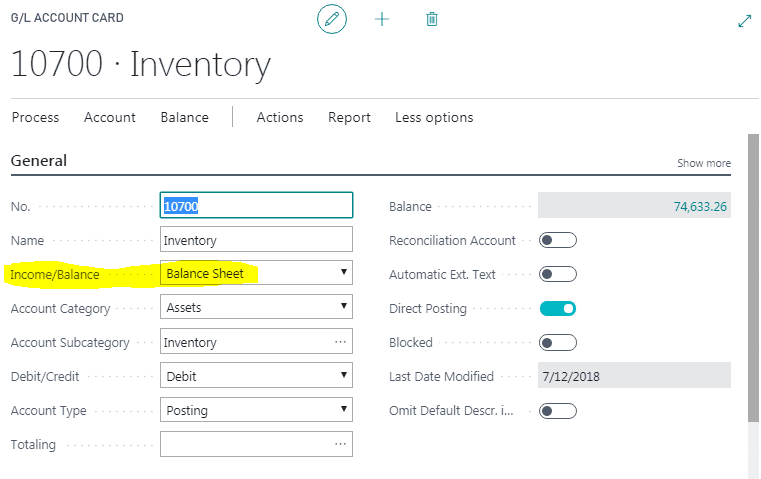This screenshot has height=479, width=761.
Task: Click into the Name input field
Action: click(x=256, y=240)
